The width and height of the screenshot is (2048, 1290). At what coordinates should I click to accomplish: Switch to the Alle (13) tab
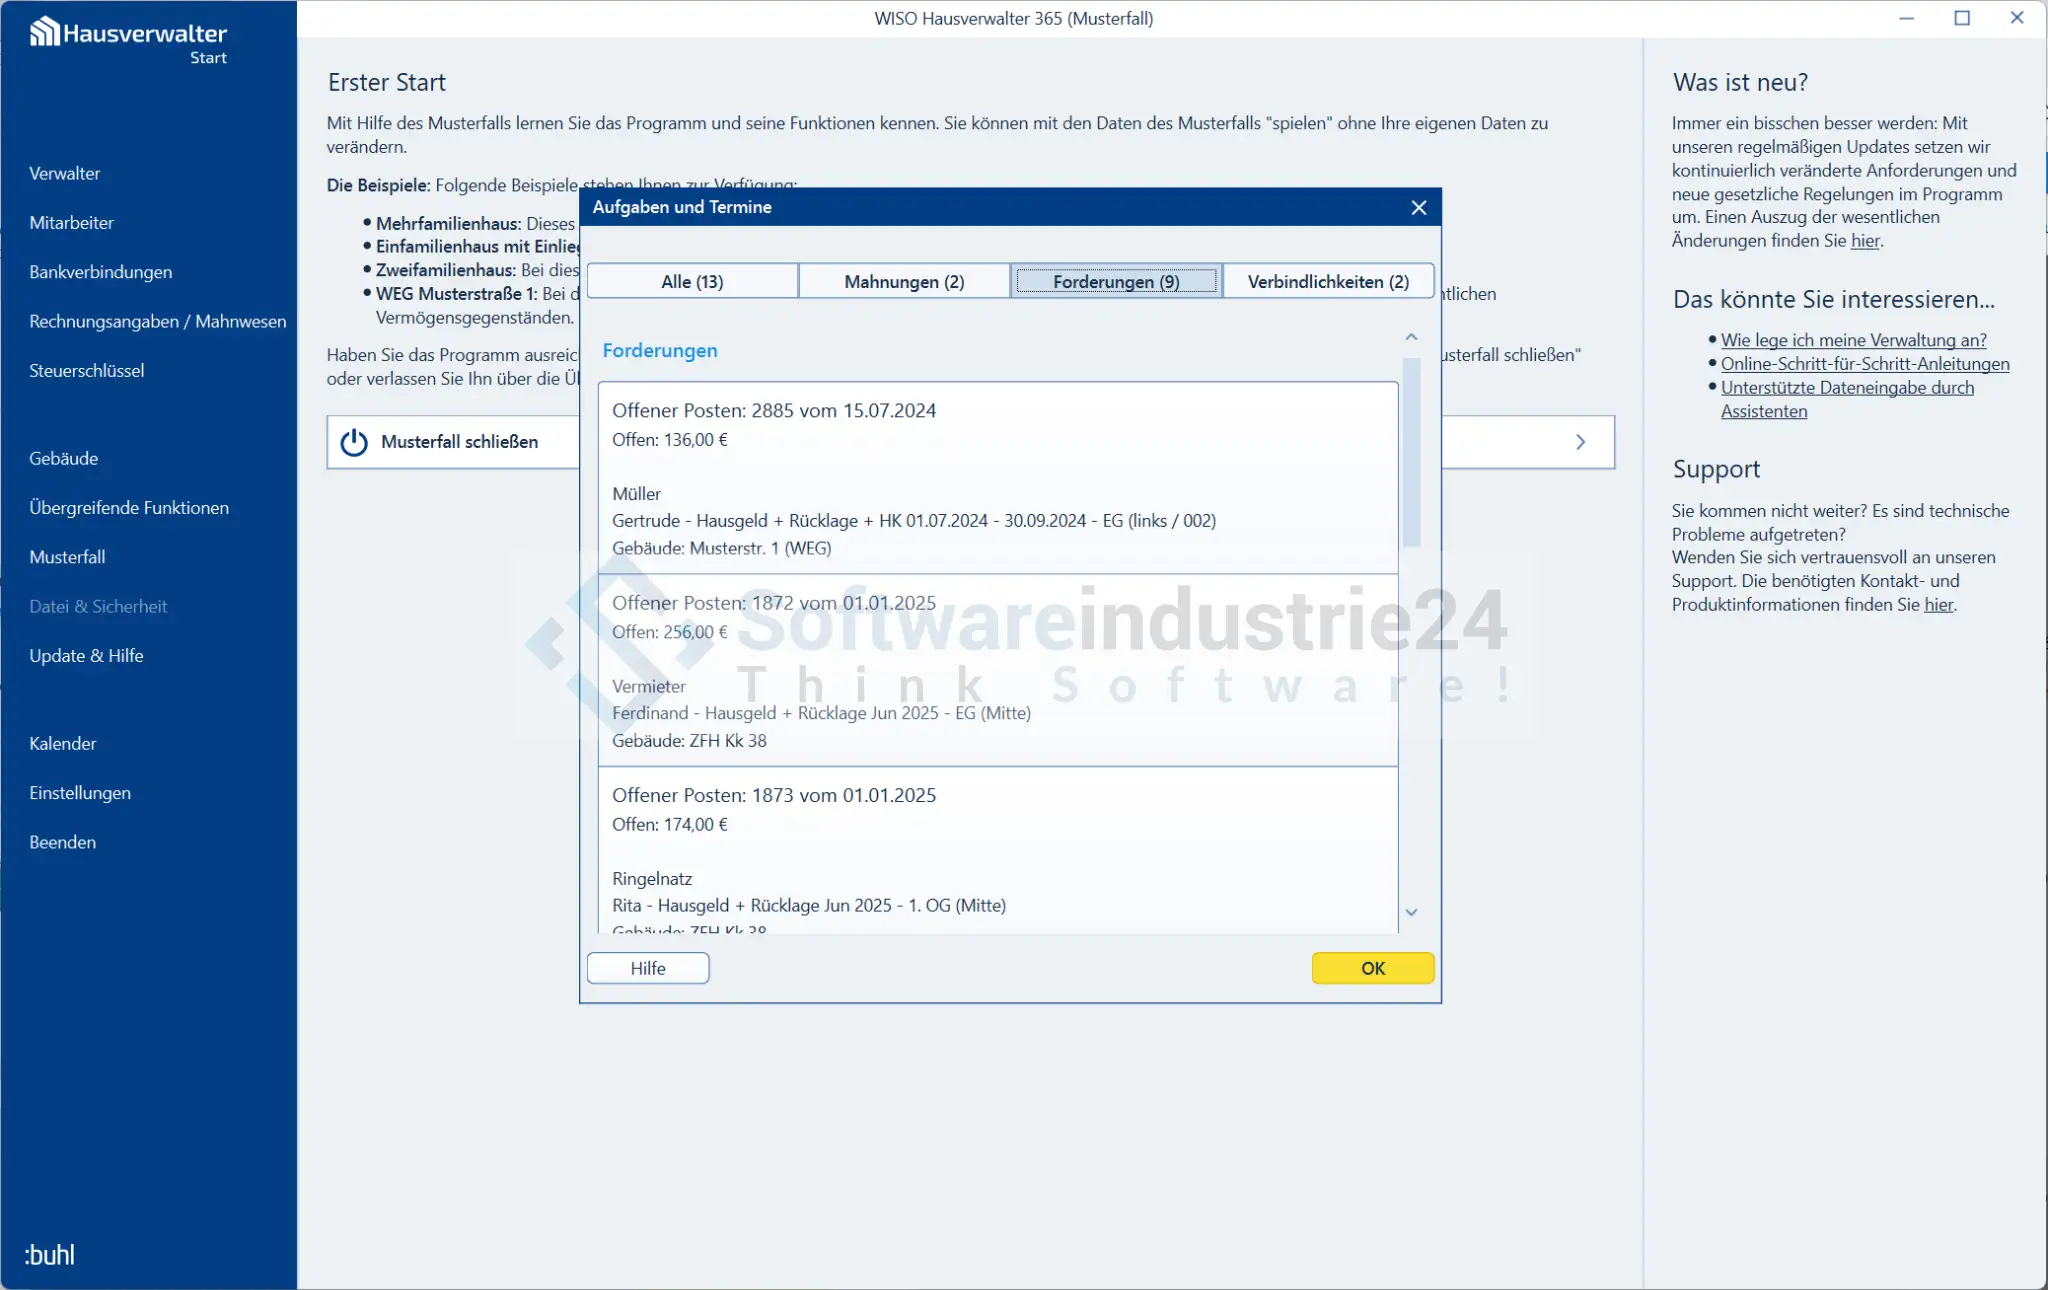pos(692,281)
